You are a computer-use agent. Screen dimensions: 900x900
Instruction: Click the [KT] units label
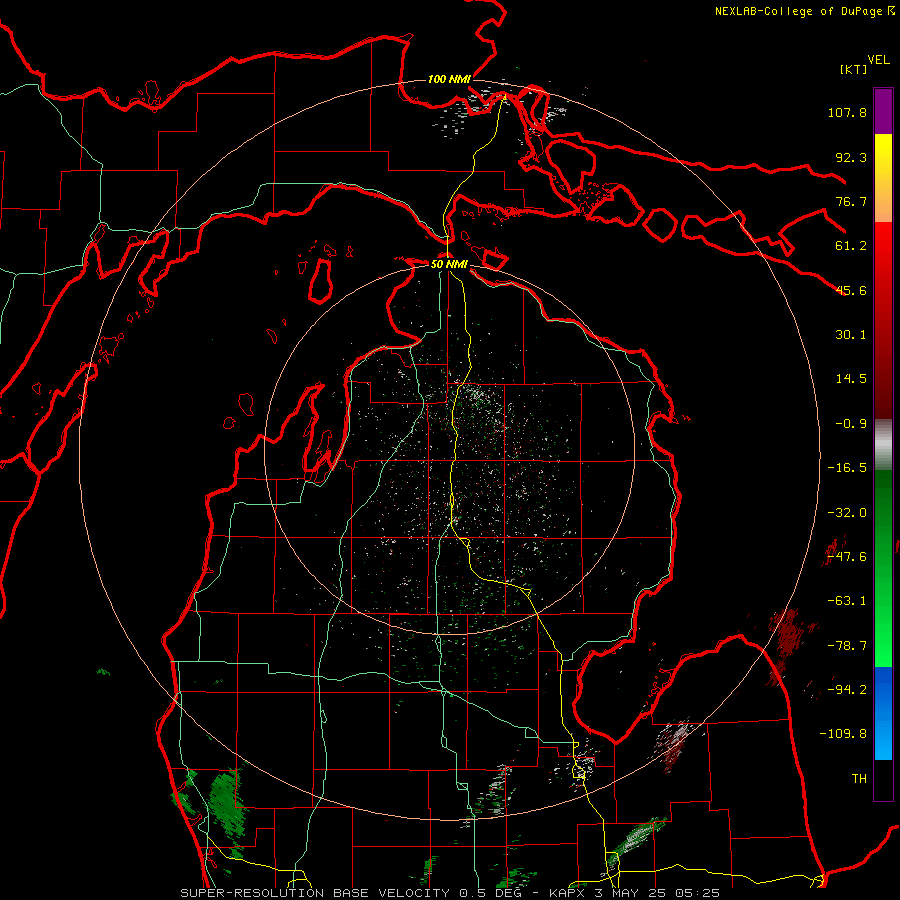point(853,69)
